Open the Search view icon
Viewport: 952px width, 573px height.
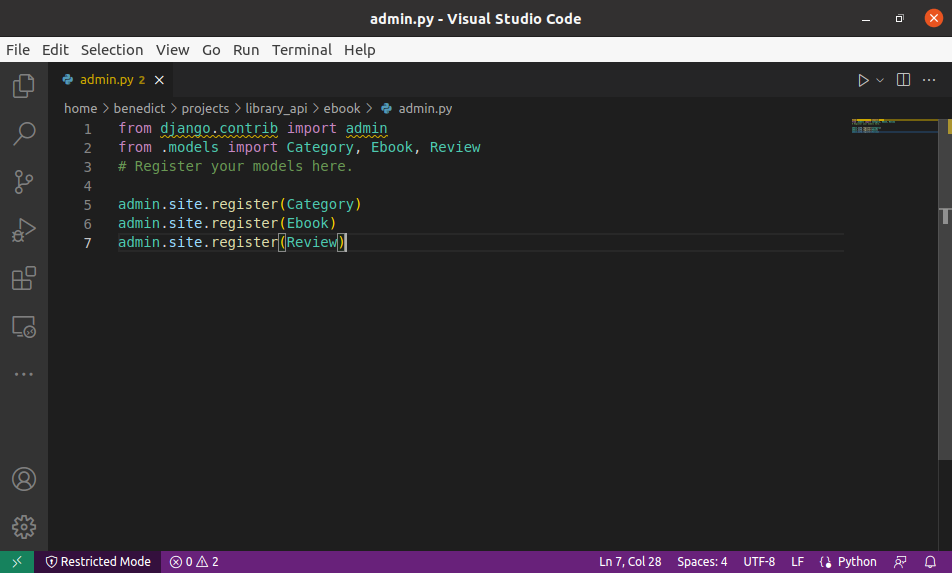[24, 134]
